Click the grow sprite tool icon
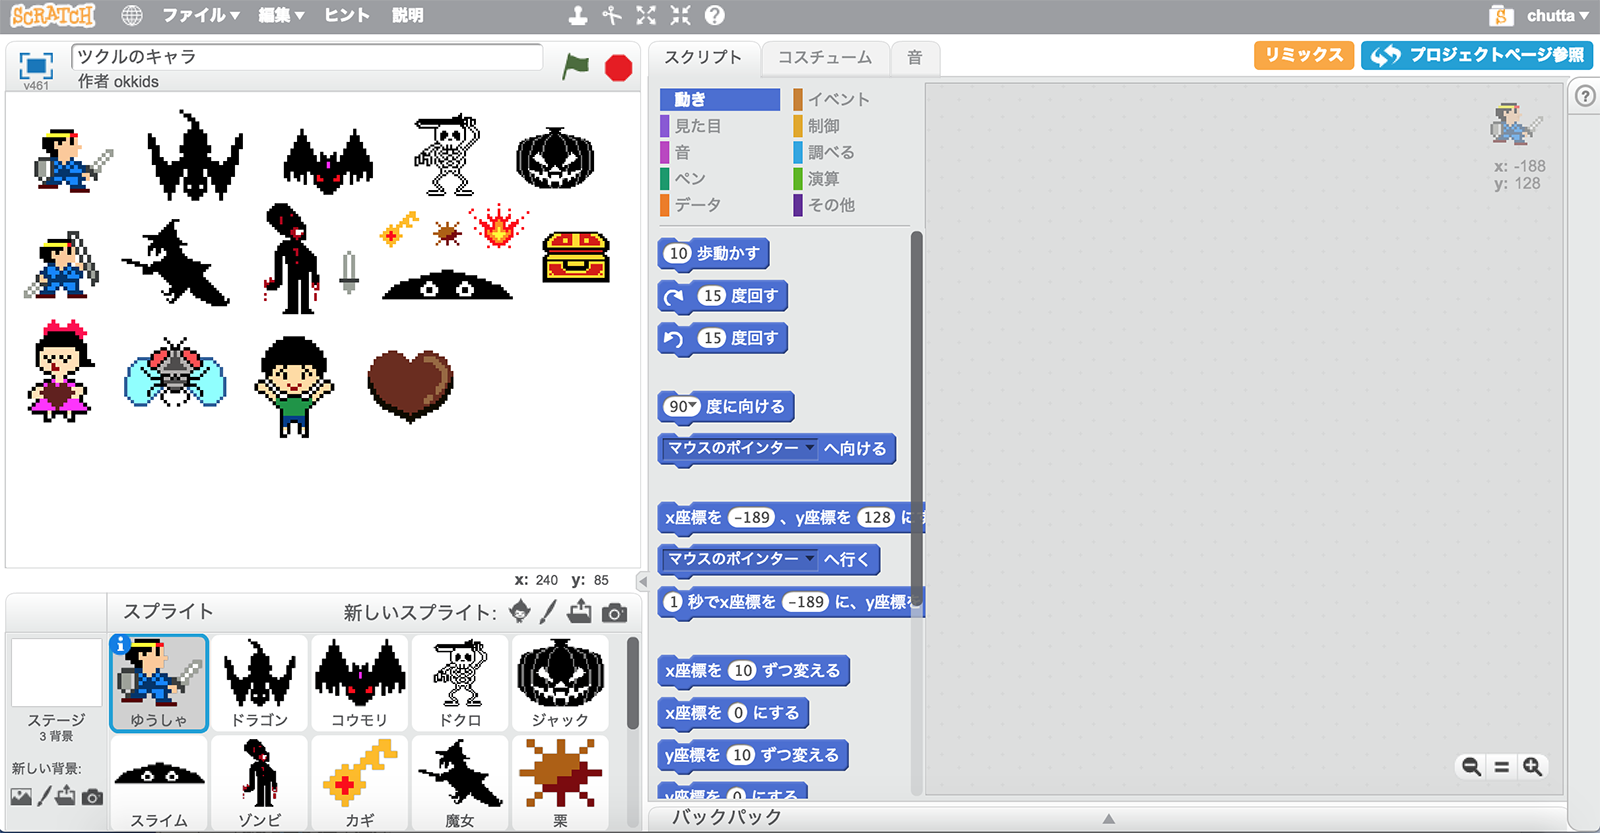Image resolution: width=1600 pixels, height=833 pixels. [x=646, y=15]
